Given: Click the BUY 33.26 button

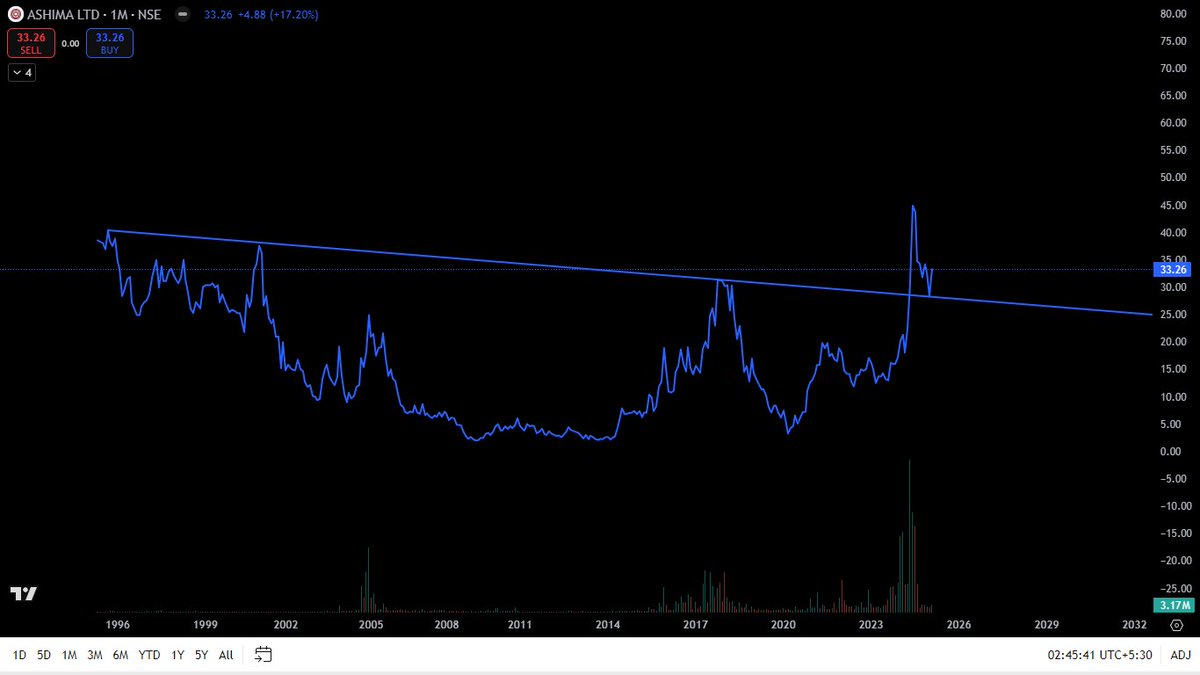Looking at the screenshot, I should 110,43.
